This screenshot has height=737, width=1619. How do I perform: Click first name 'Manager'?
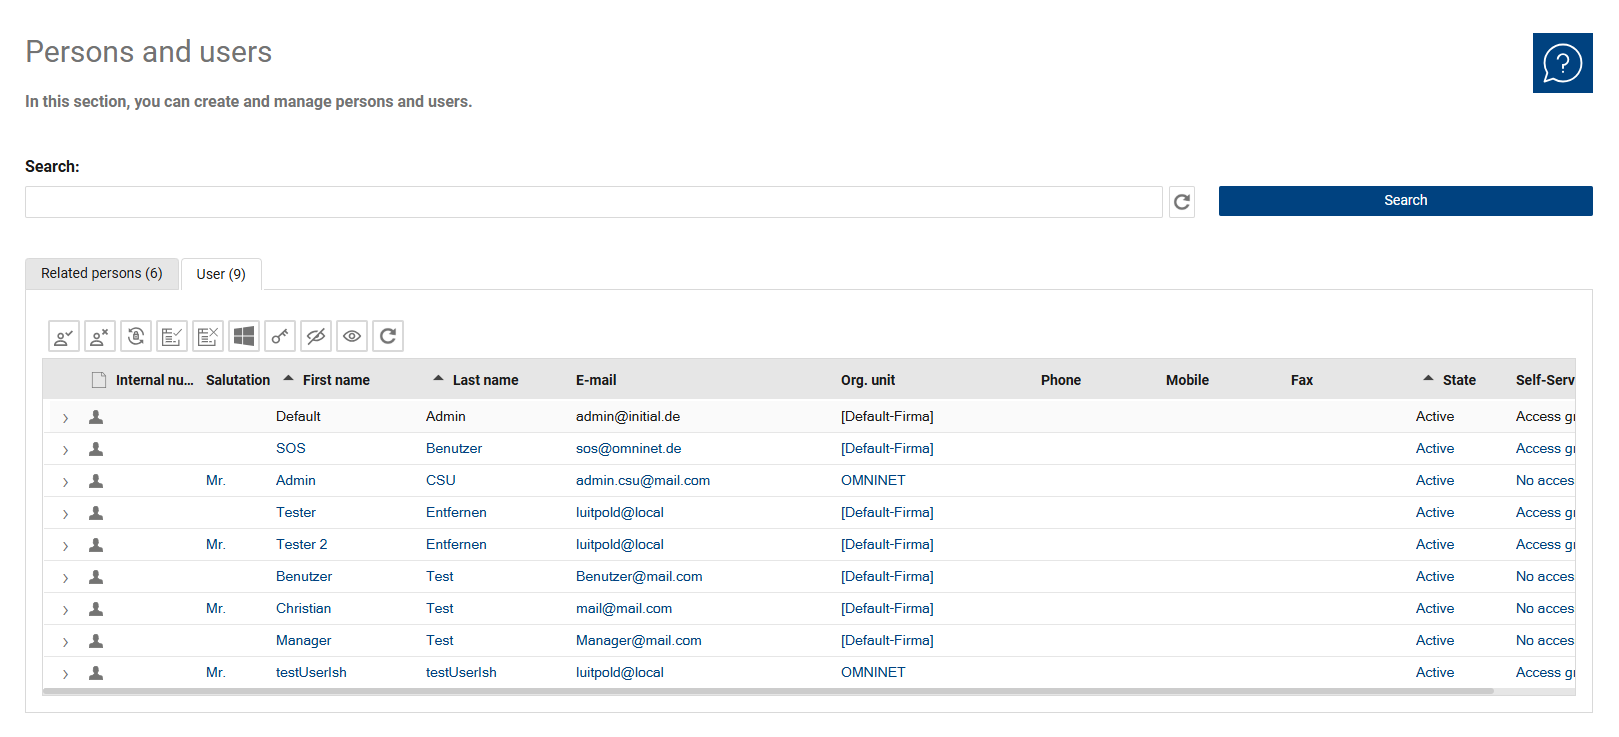303,640
